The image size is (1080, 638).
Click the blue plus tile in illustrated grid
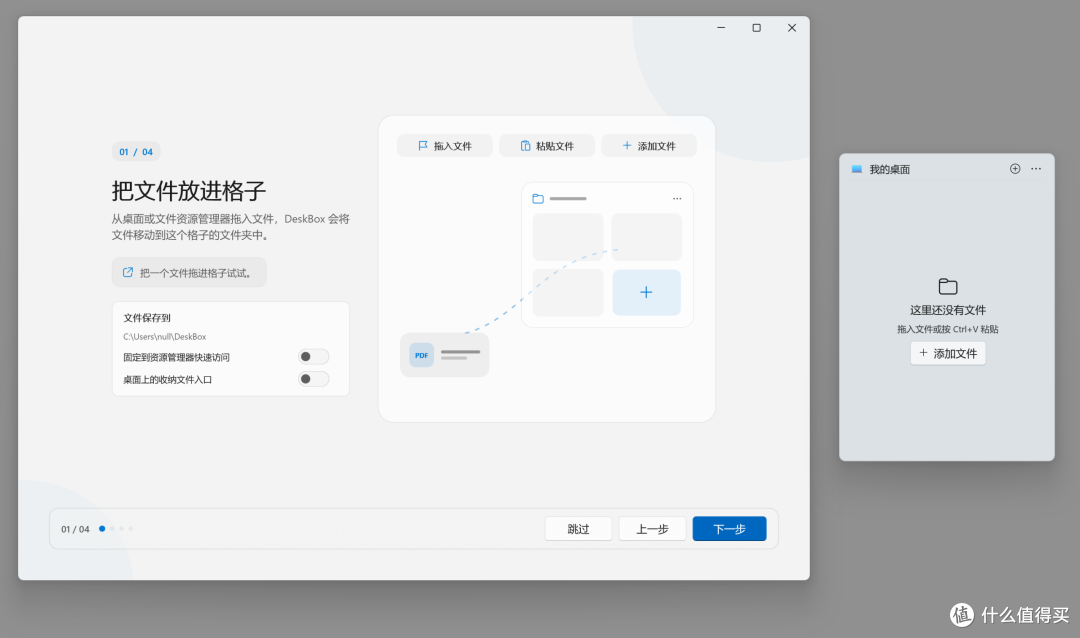646,292
